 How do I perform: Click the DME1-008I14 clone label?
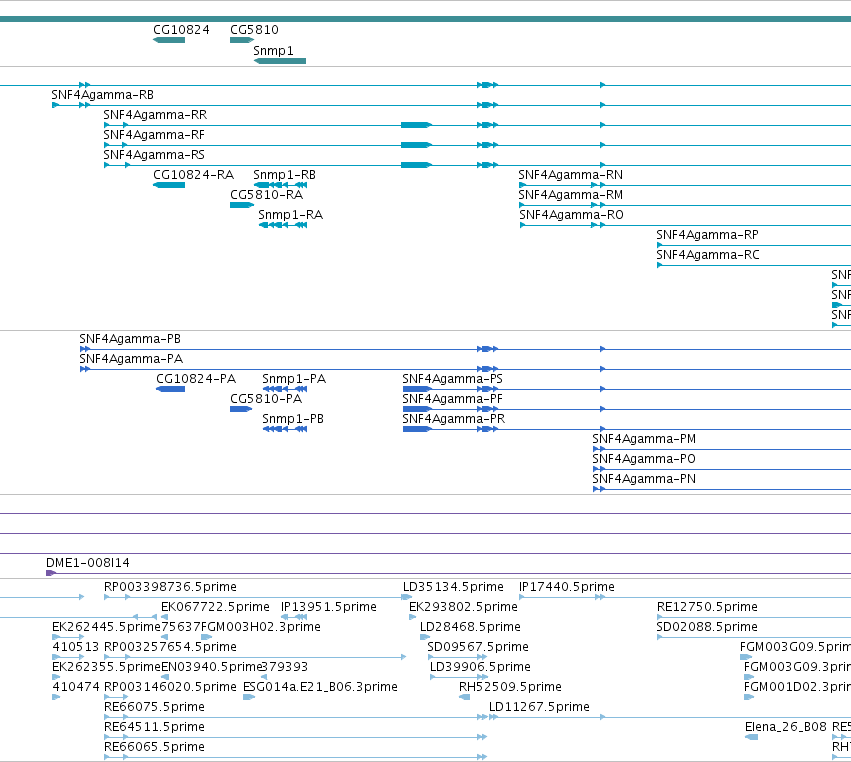tap(88, 563)
